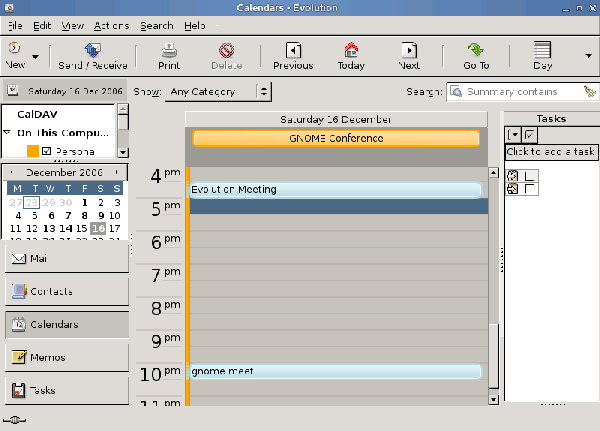Check the first task's completion checkbox
Viewport: 600px width, 431px height.
[530, 177]
